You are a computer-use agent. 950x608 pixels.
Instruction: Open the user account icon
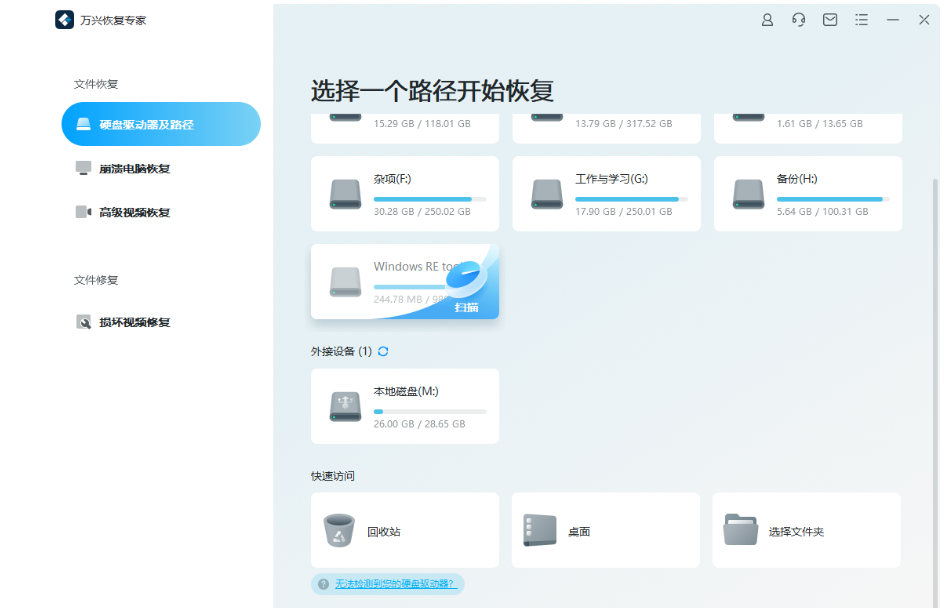coord(767,19)
